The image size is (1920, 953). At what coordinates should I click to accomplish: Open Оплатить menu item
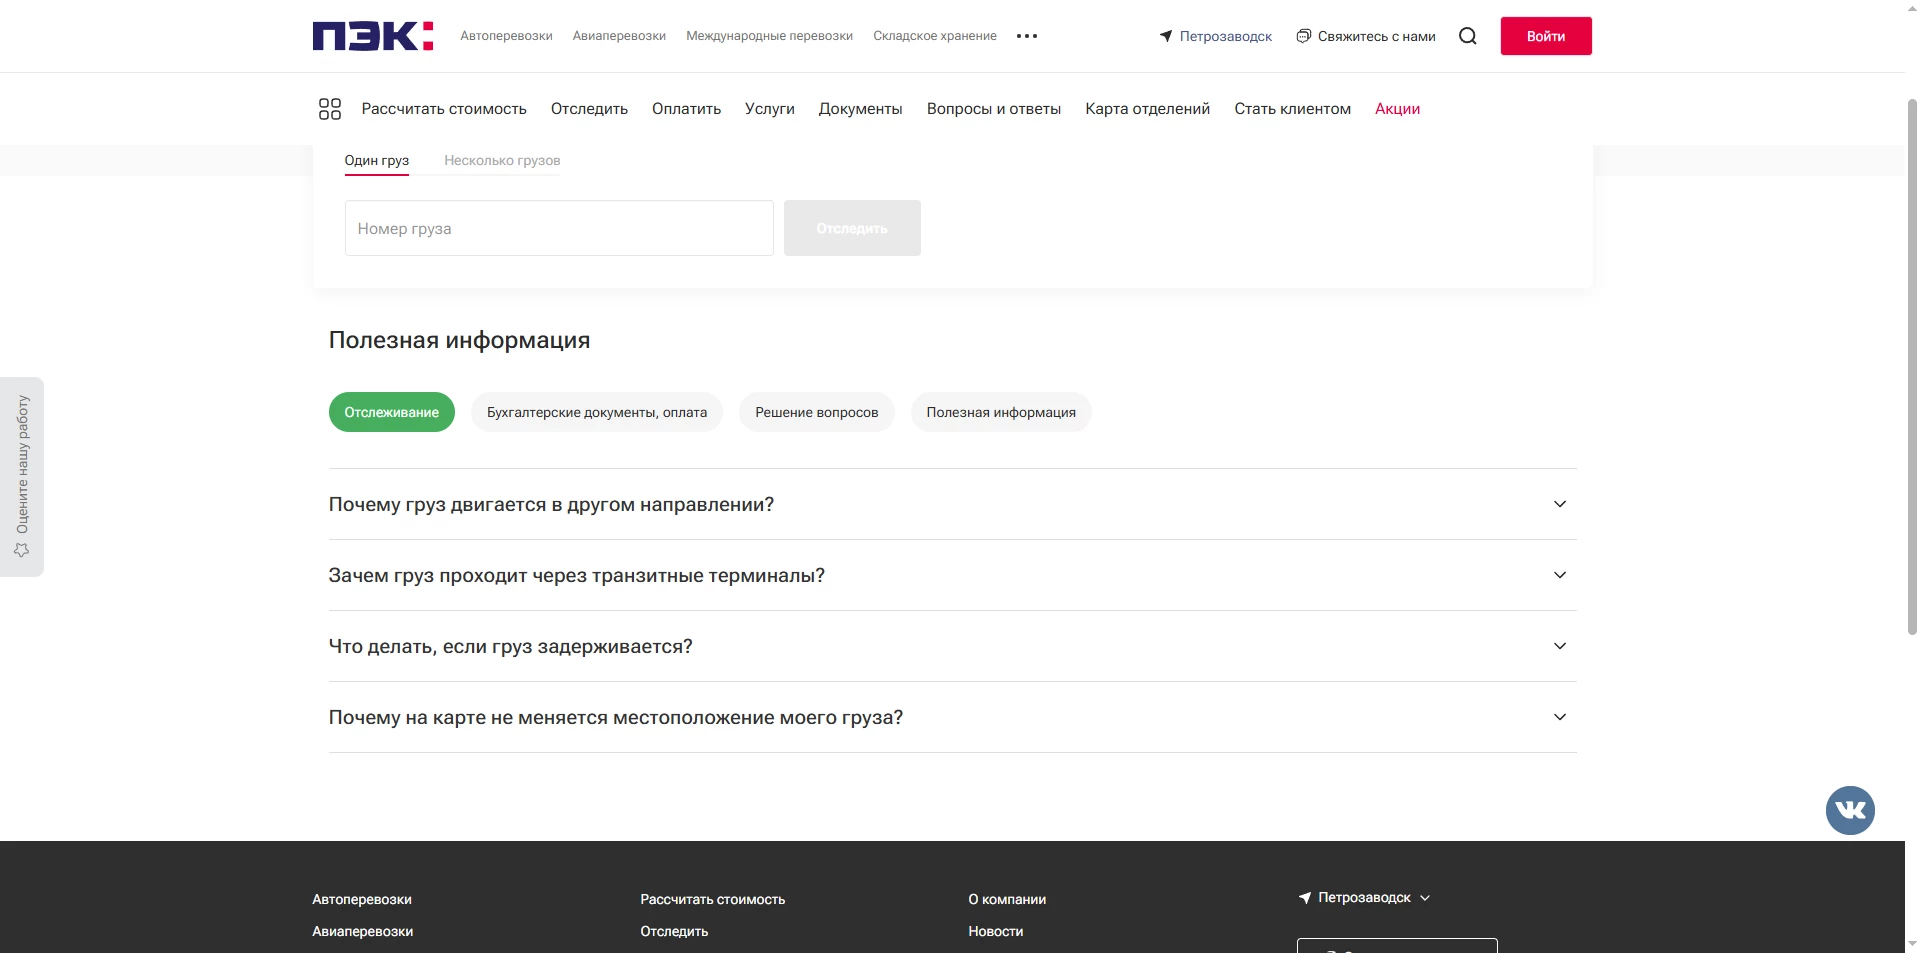[x=686, y=109]
